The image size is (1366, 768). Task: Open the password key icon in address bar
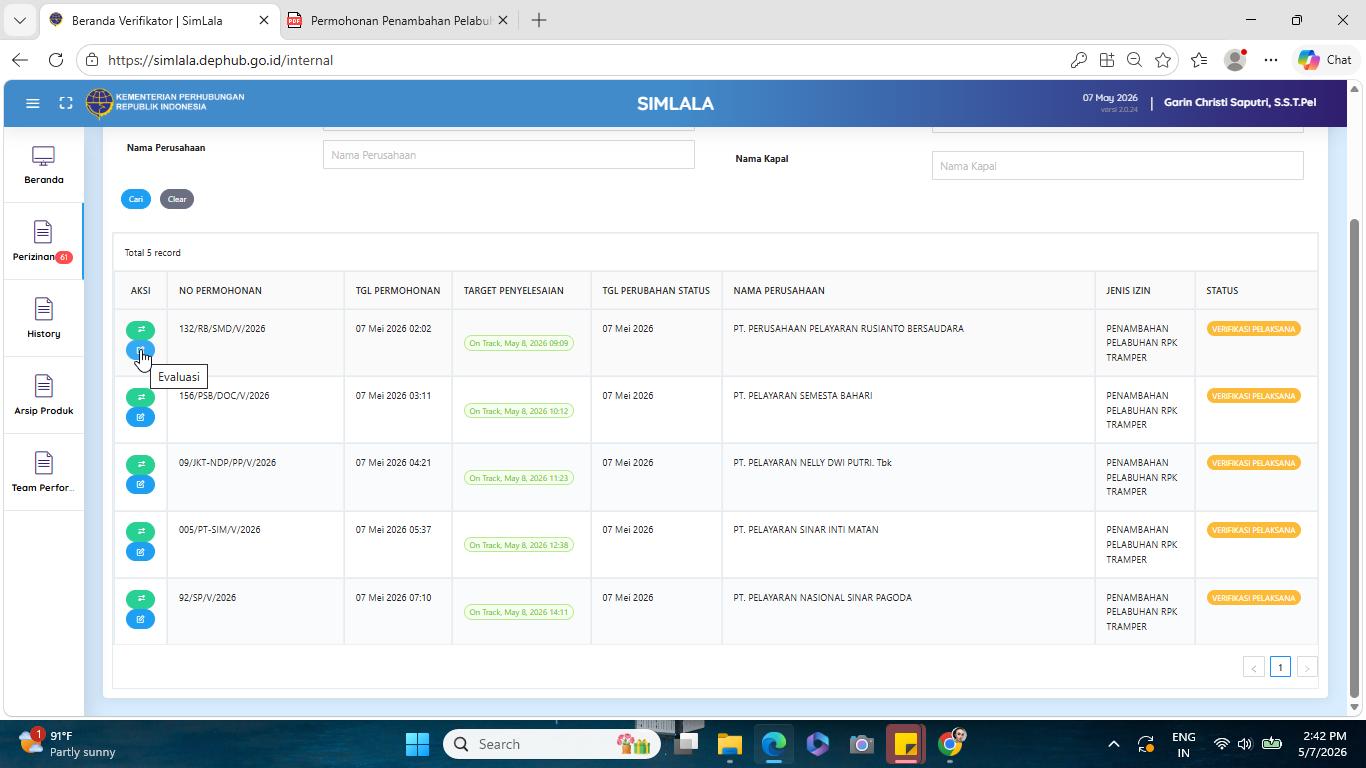coord(1078,60)
